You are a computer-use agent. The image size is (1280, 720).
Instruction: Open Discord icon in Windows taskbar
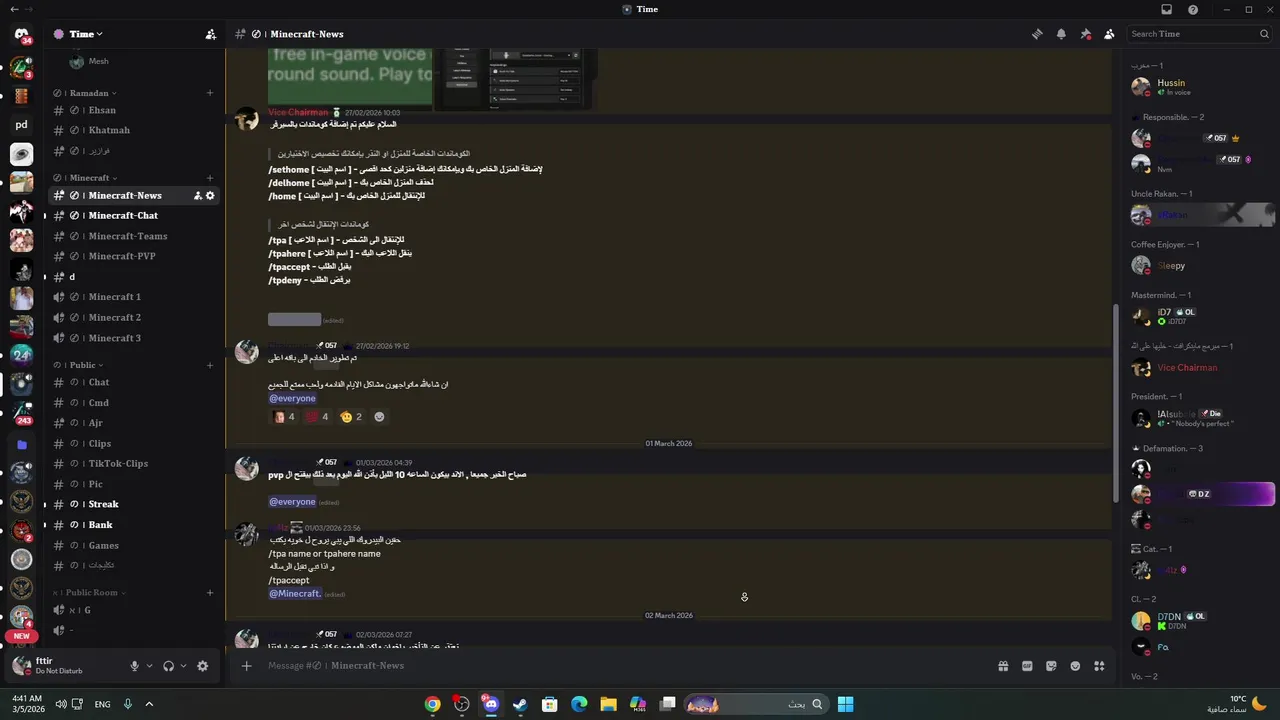pyautogui.click(x=490, y=704)
